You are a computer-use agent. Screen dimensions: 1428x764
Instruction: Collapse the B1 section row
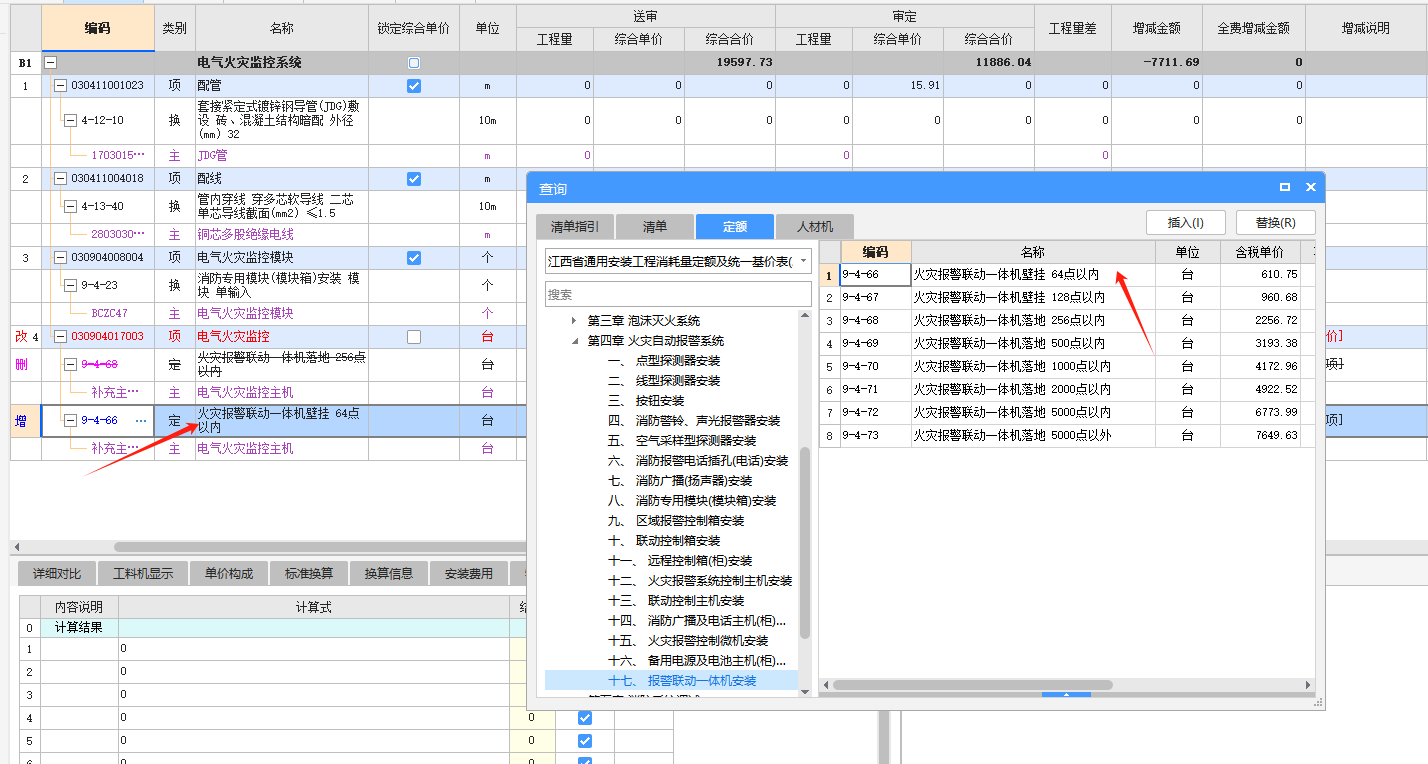pyautogui.click(x=50, y=63)
